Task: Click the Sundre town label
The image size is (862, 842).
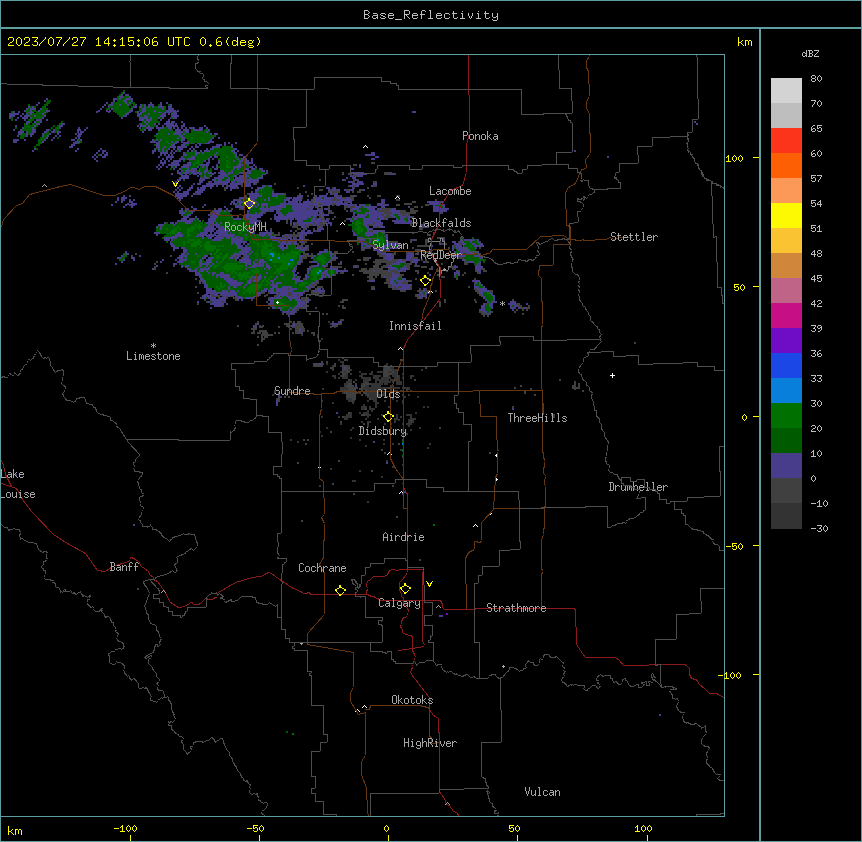Action: click(292, 391)
